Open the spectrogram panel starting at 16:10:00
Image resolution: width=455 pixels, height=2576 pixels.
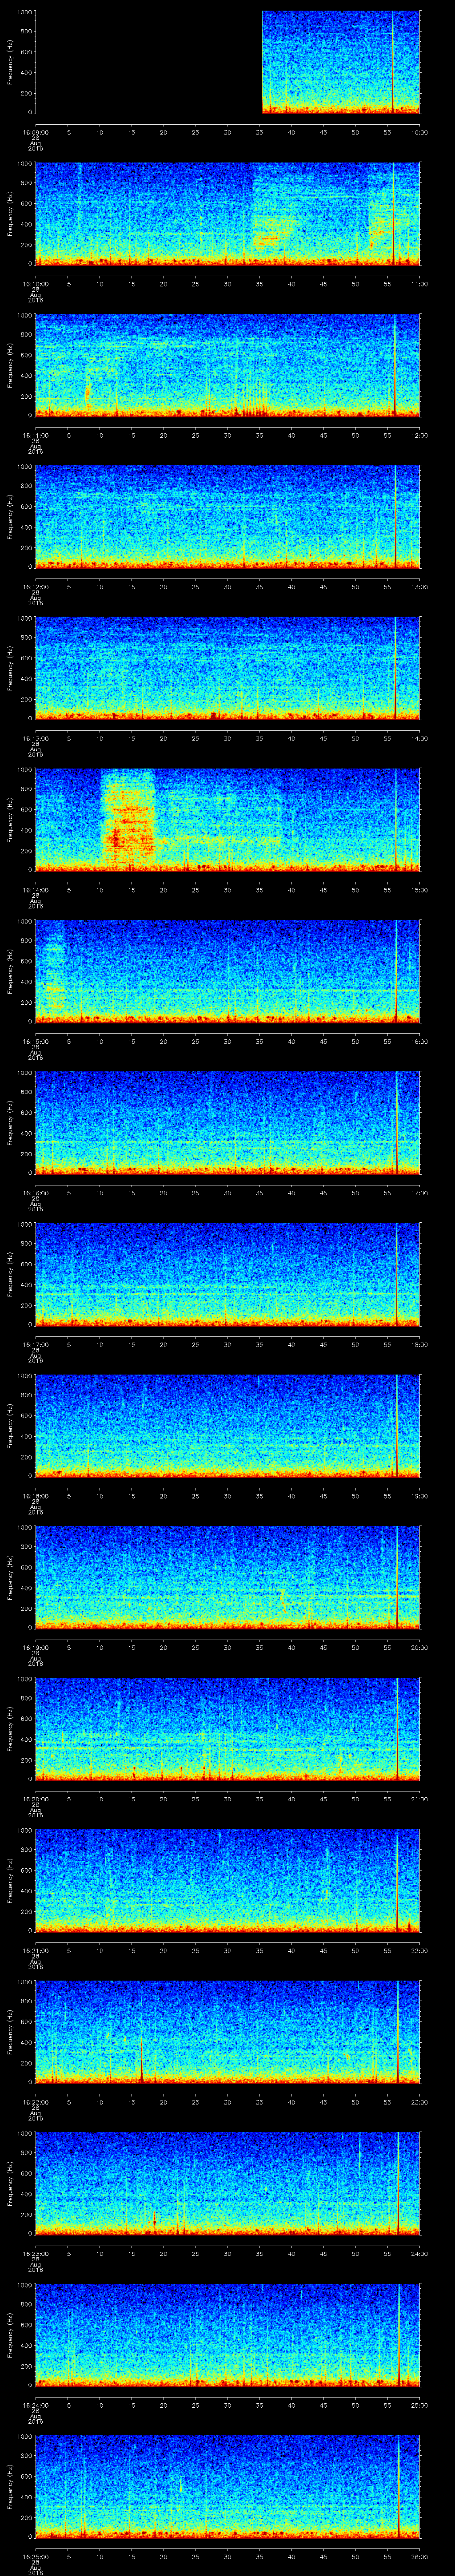click(x=227, y=214)
